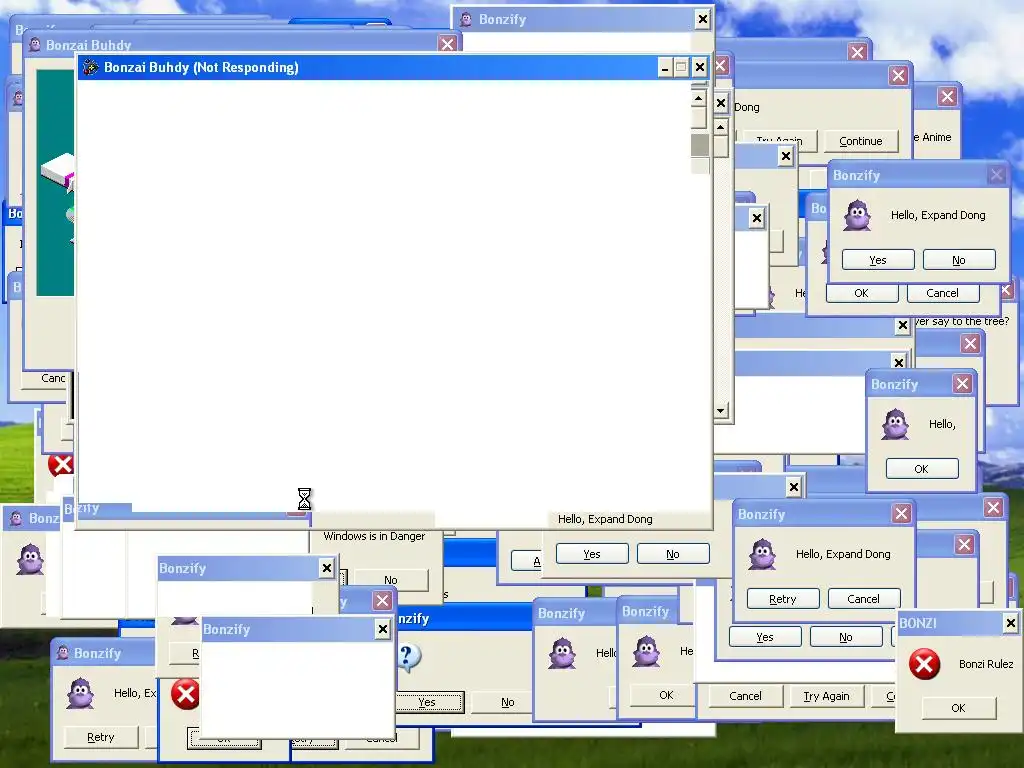Click the gorilla beside "Hello, Ex" above the Retry button
The width and height of the screenshot is (1024, 768).
tap(80, 694)
